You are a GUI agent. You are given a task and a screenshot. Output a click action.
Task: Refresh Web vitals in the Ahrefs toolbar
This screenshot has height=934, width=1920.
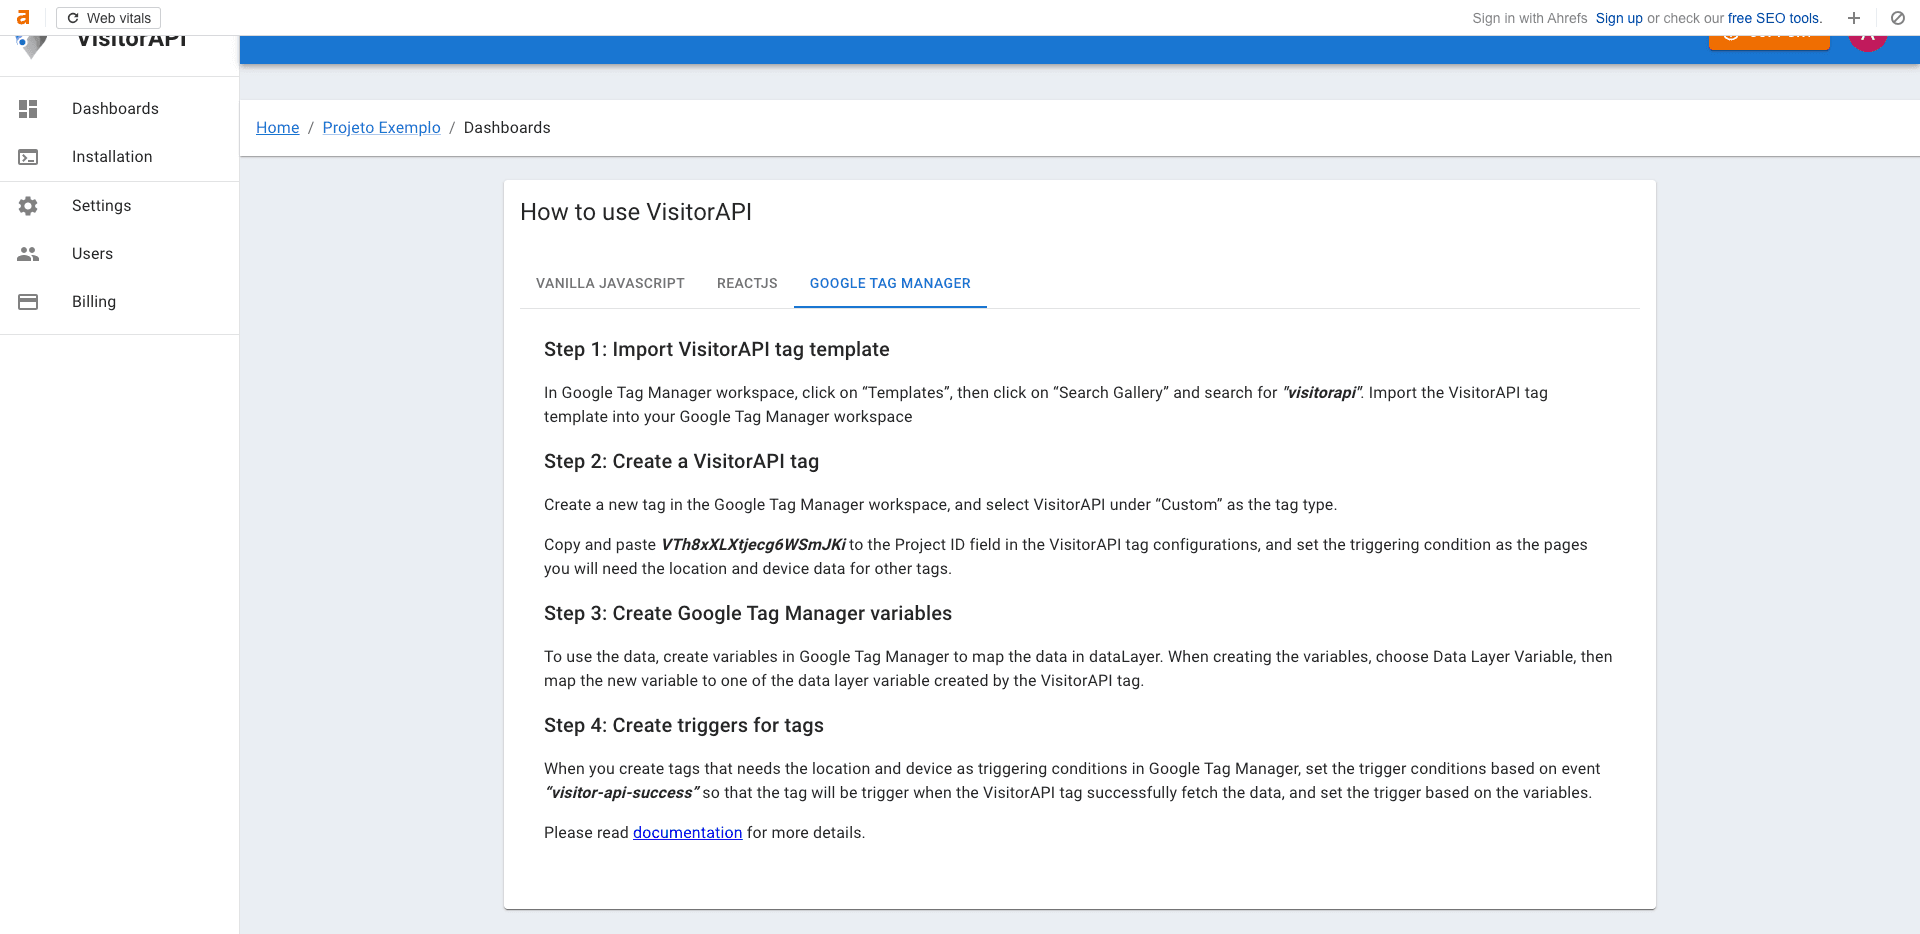[109, 18]
